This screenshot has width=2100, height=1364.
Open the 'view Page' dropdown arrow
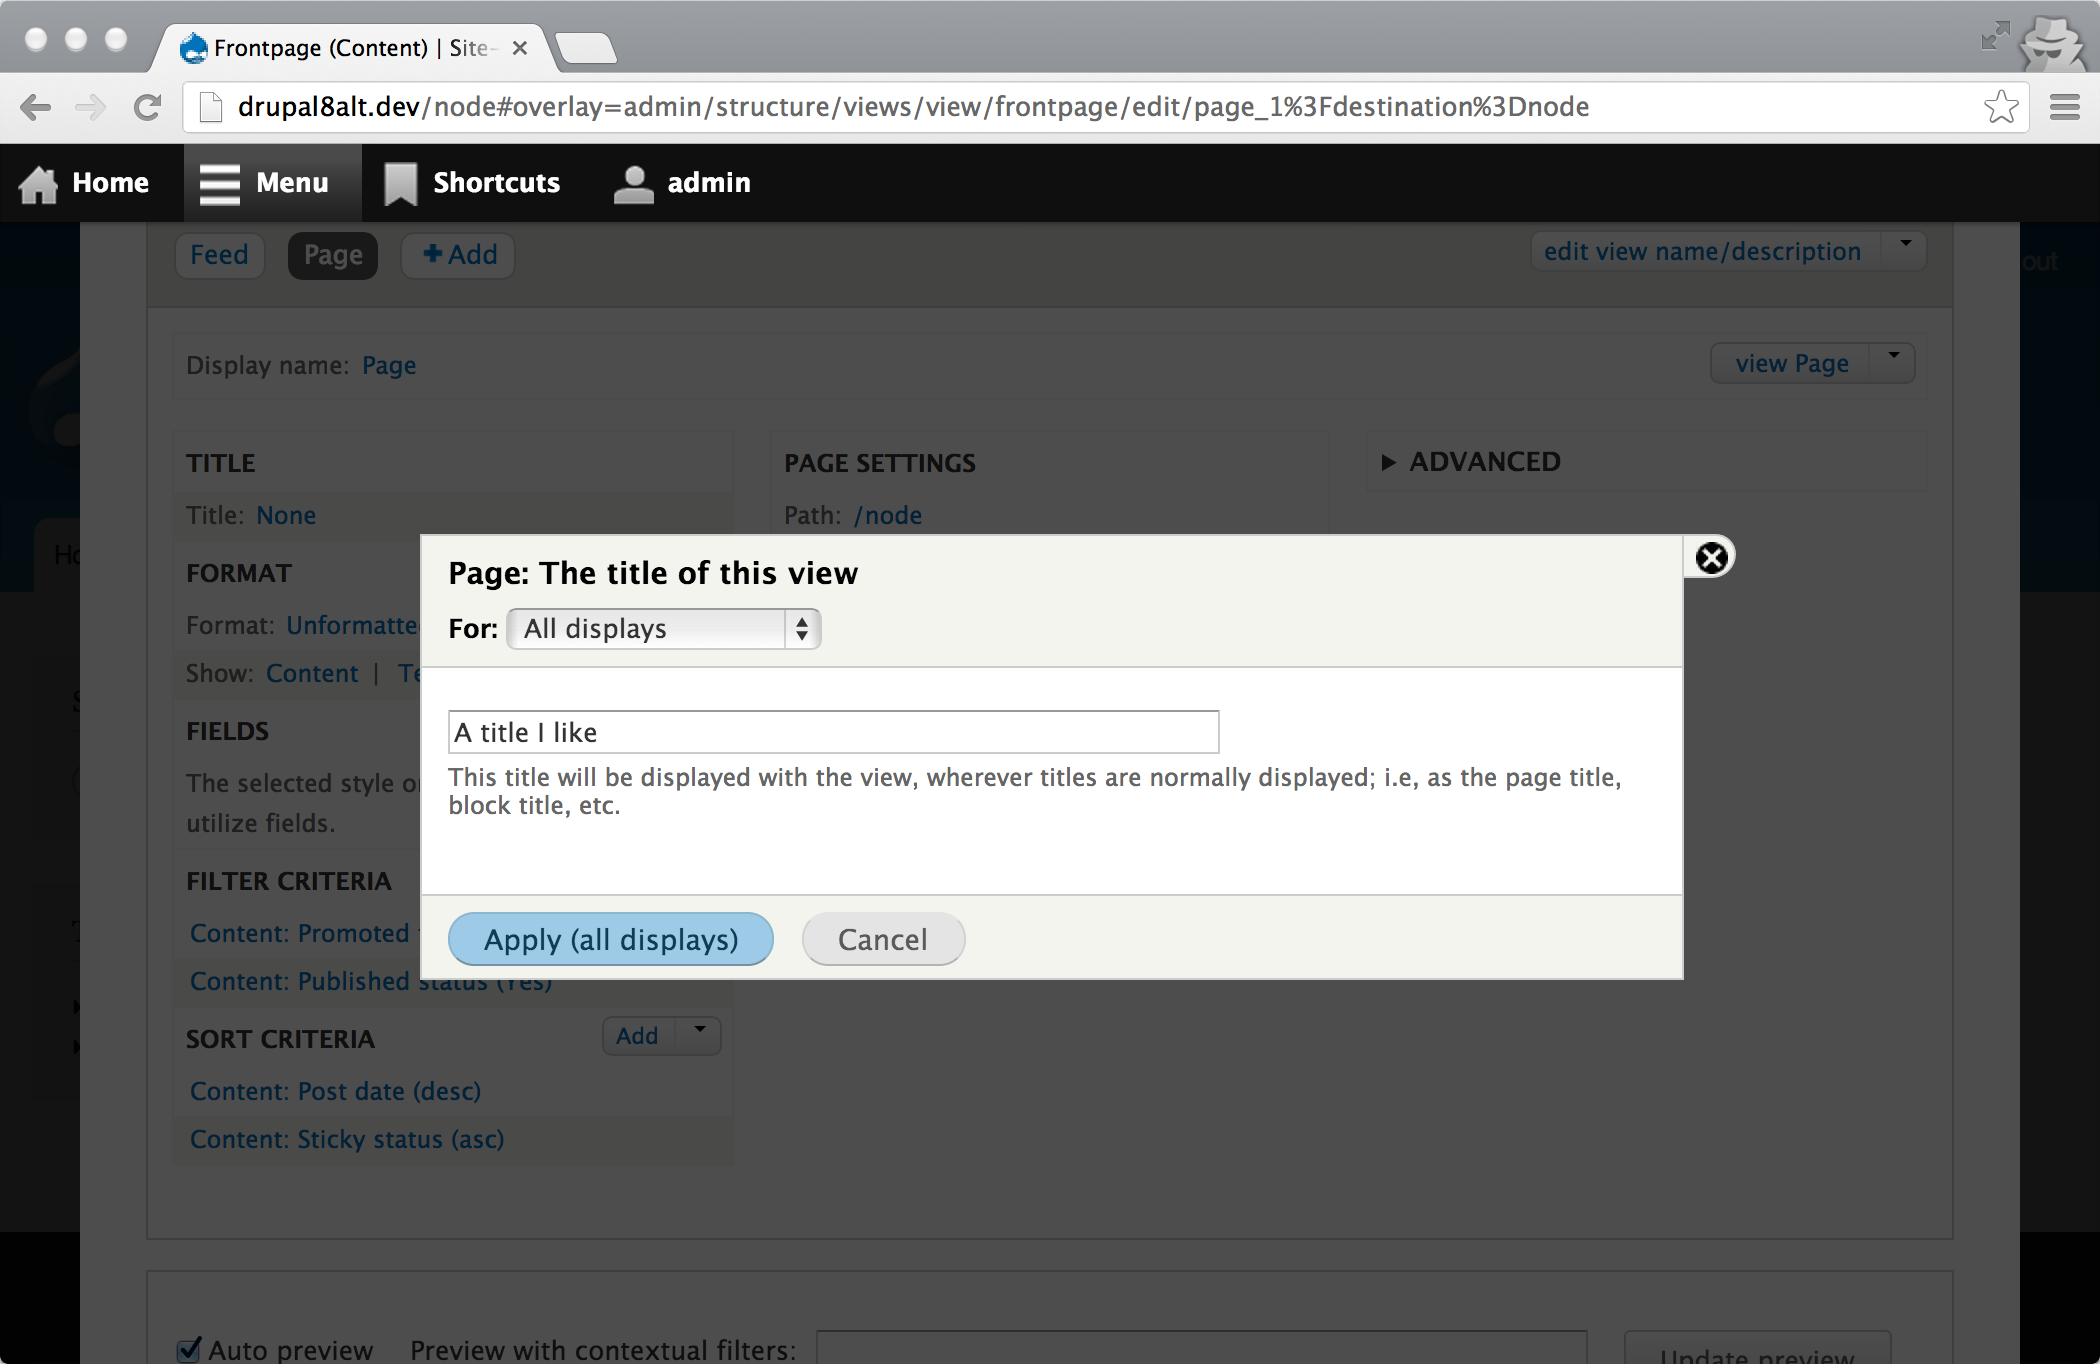pyautogui.click(x=1893, y=362)
